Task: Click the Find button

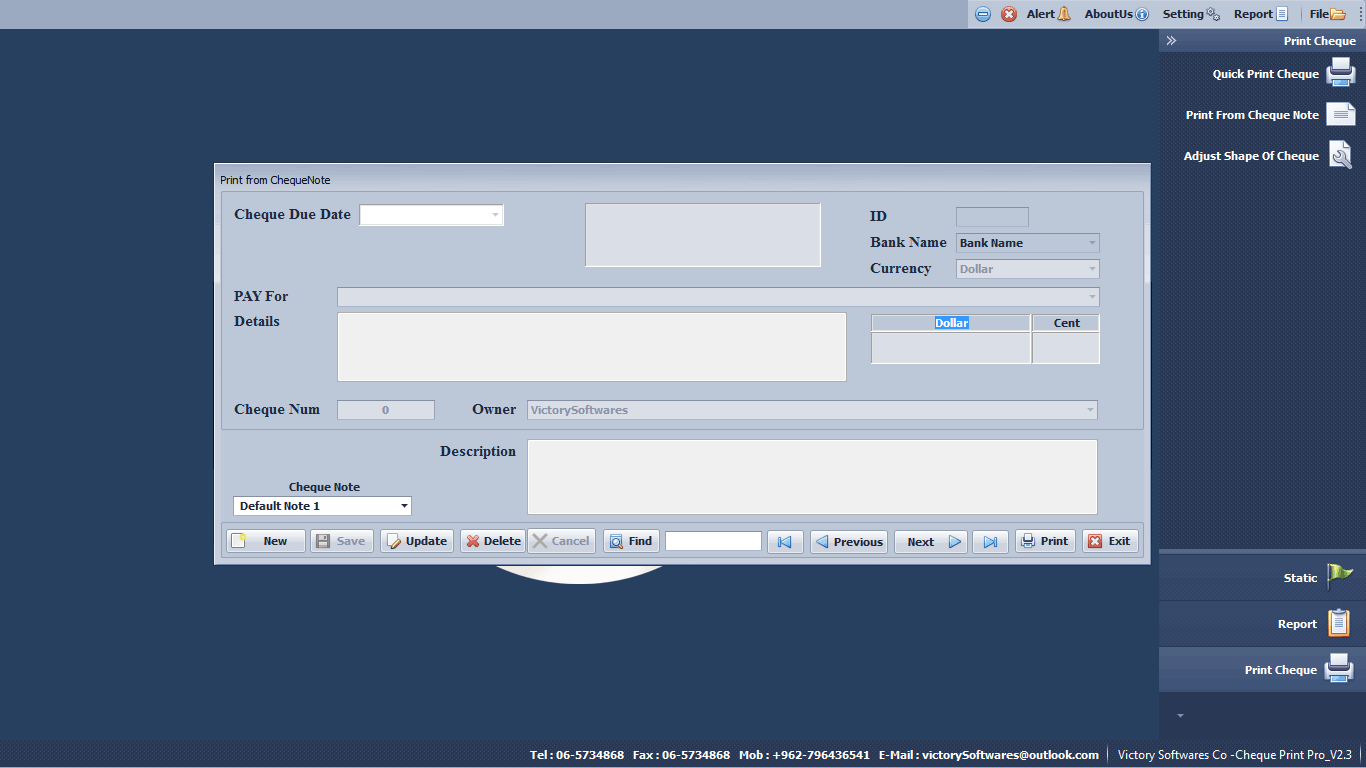Action: pyautogui.click(x=631, y=541)
